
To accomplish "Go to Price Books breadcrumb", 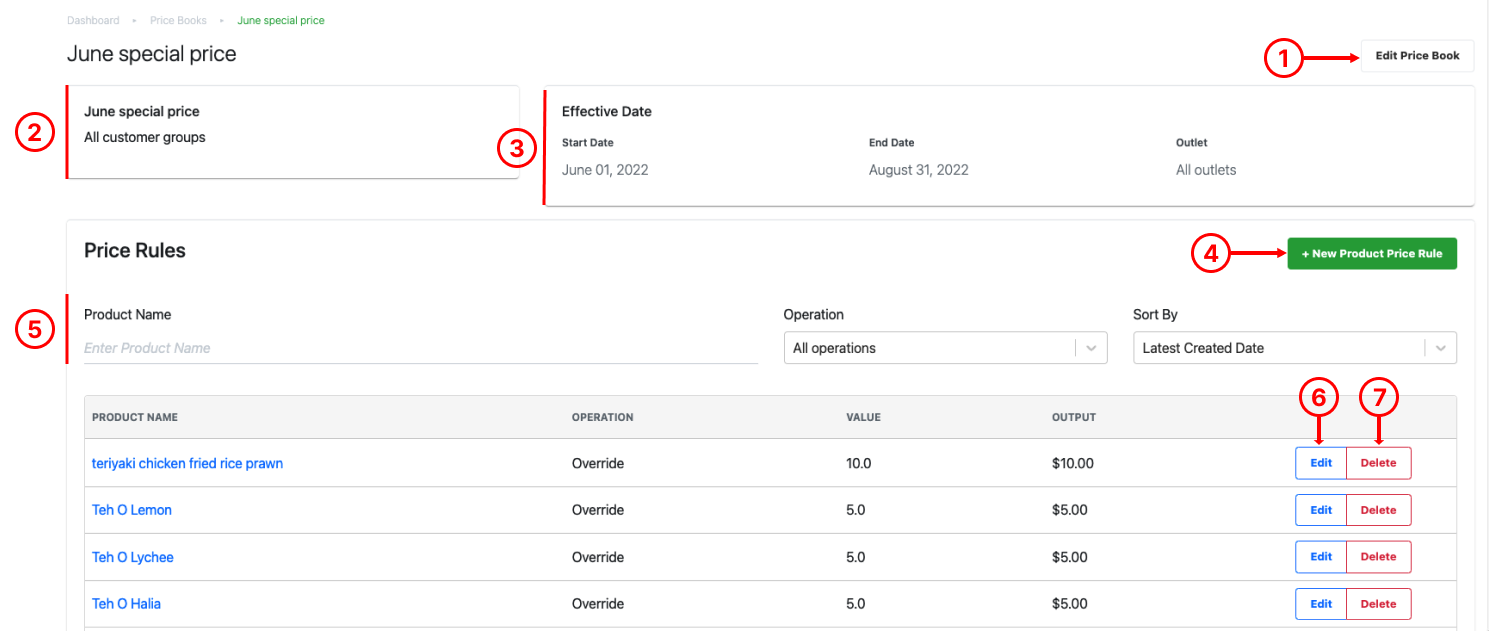I will pyautogui.click(x=178, y=20).
